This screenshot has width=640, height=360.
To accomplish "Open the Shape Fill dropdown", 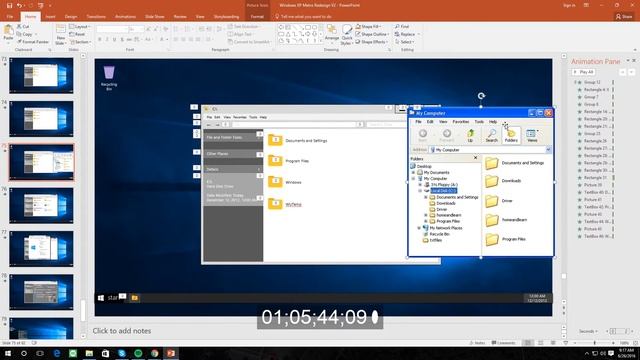I will coord(368,27).
